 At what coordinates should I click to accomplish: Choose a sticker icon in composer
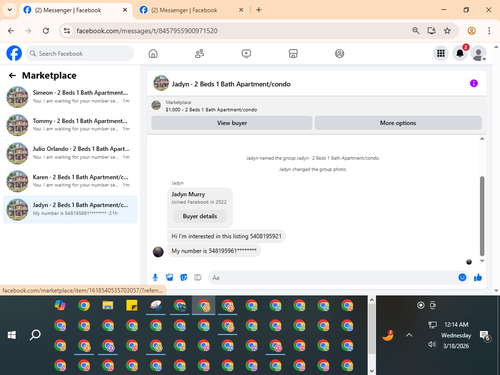tap(184, 277)
